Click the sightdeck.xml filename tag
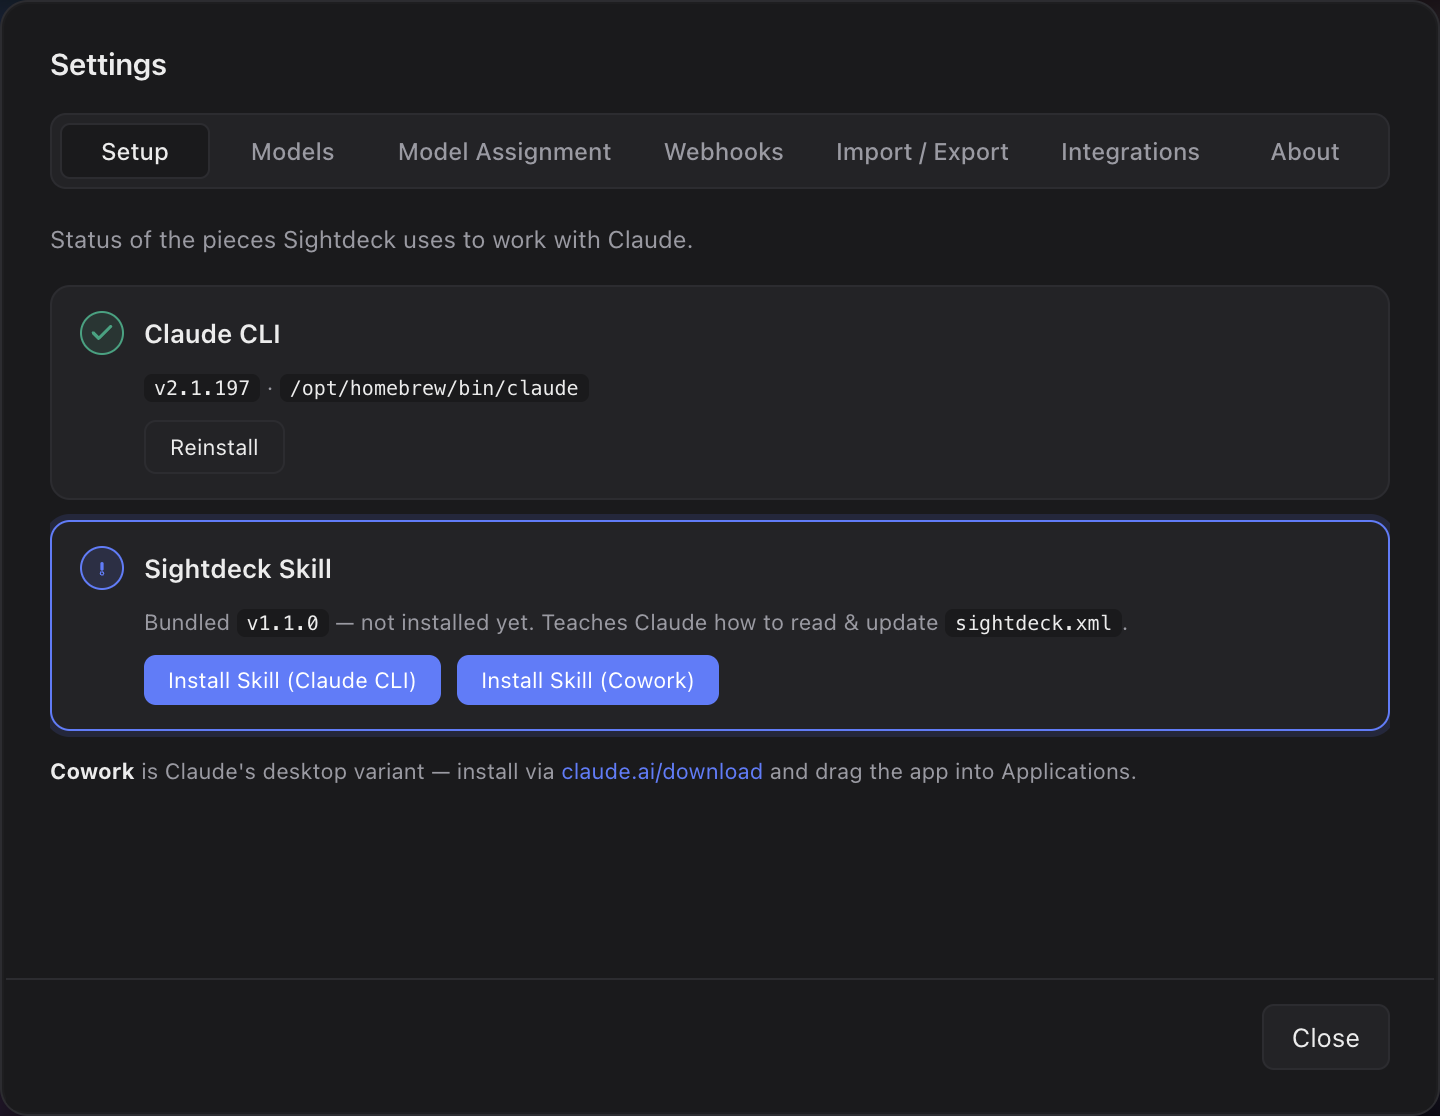1440x1116 pixels. (1033, 623)
